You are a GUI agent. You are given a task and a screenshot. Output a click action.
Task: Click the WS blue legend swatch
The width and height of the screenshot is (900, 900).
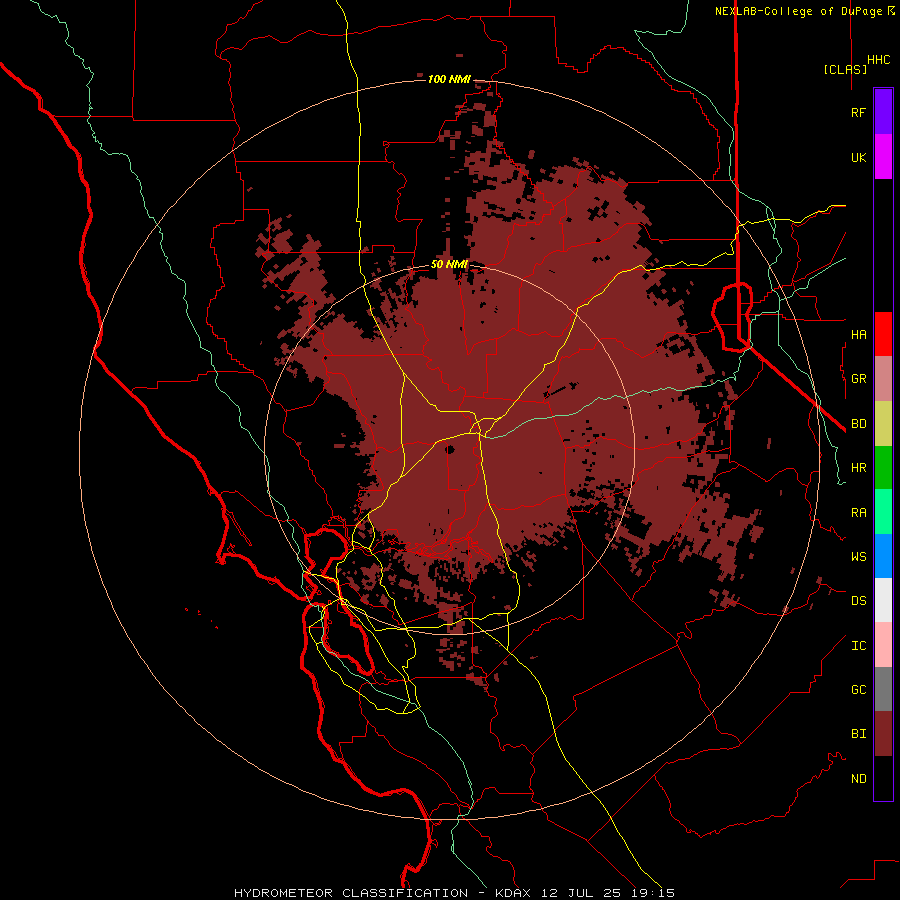point(883,556)
